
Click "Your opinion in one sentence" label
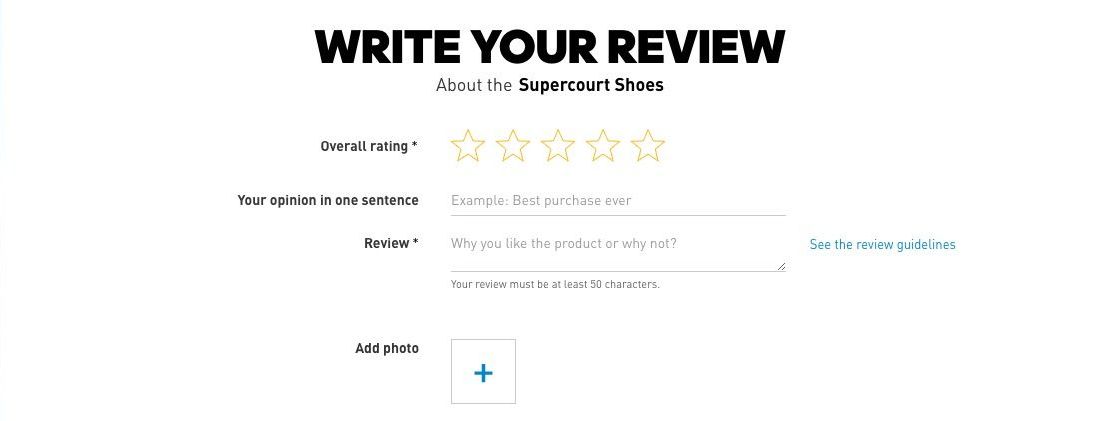click(328, 200)
